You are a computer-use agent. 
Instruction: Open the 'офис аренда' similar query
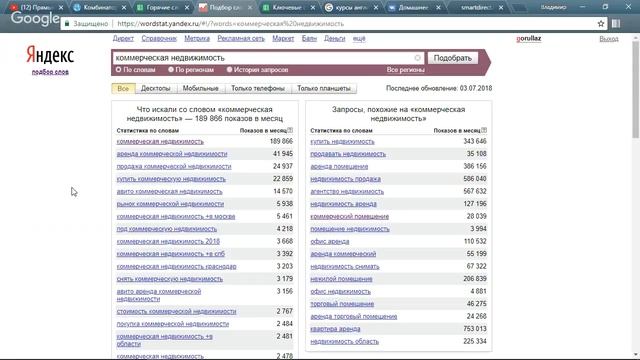pyautogui.click(x=330, y=241)
